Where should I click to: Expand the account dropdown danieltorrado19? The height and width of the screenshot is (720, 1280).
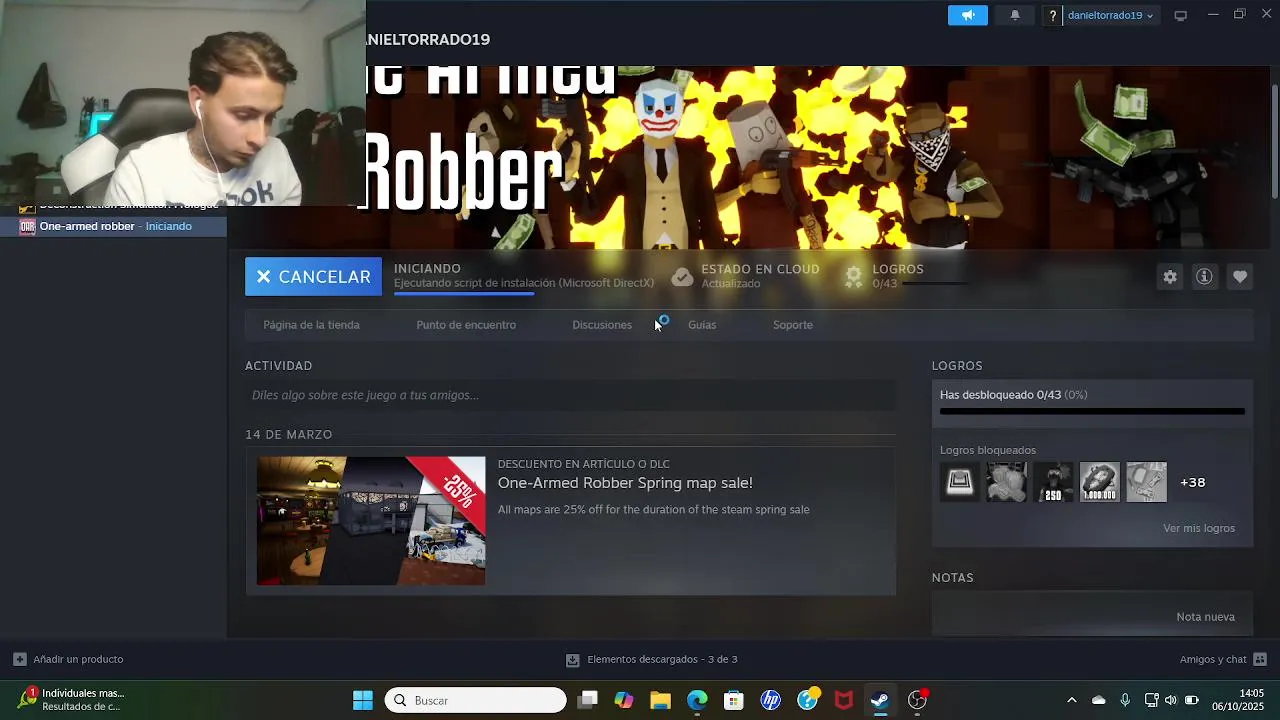(1110, 15)
